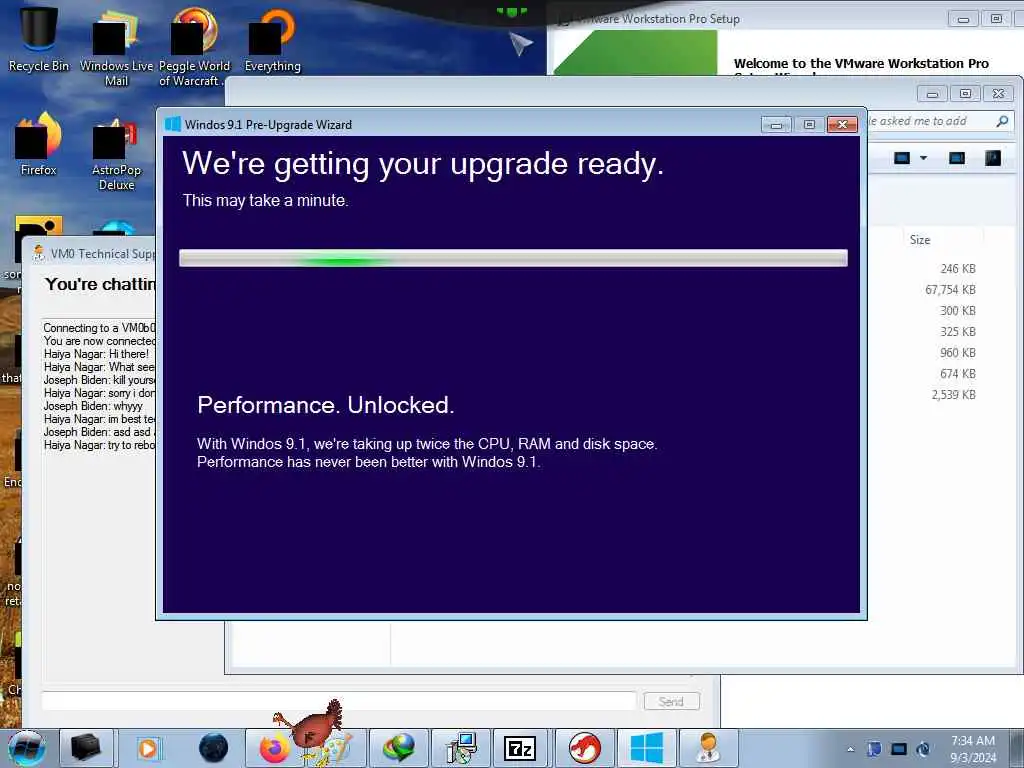This screenshot has height=768, width=1024.
Task: Open 7-Zip from the taskbar
Action: point(520,748)
